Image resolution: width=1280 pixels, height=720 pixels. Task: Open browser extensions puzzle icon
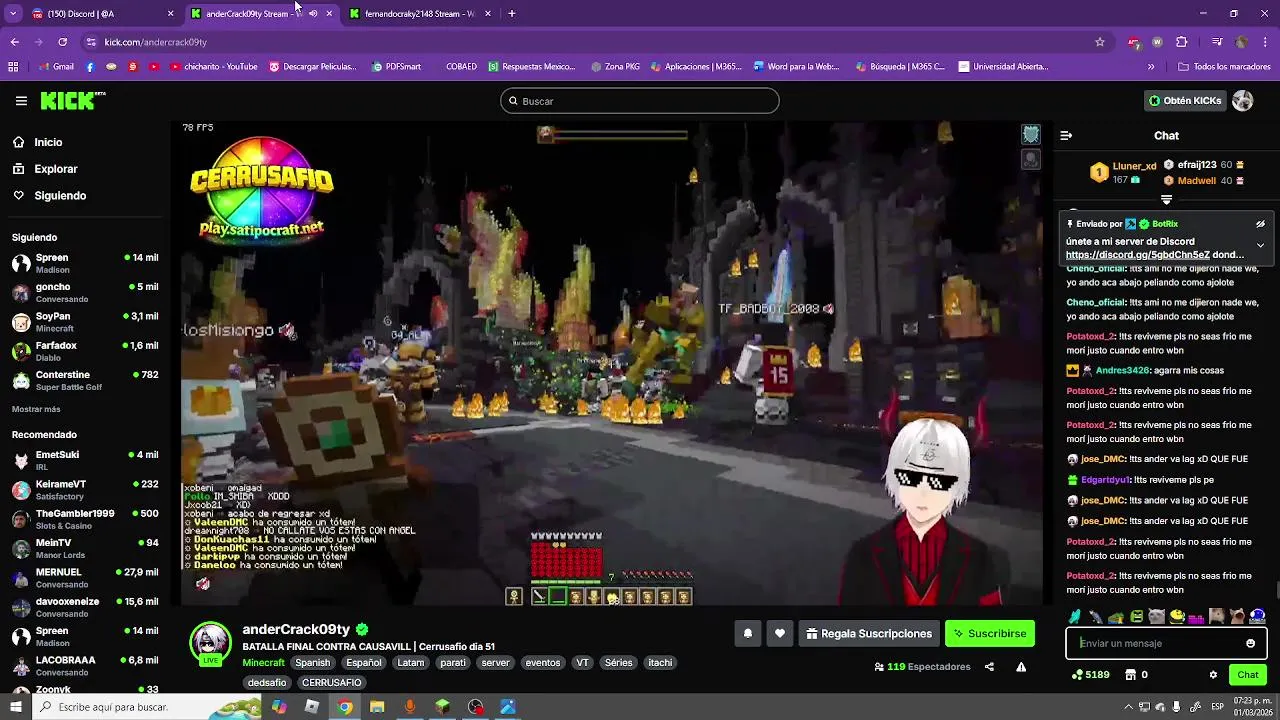pos(1181,42)
